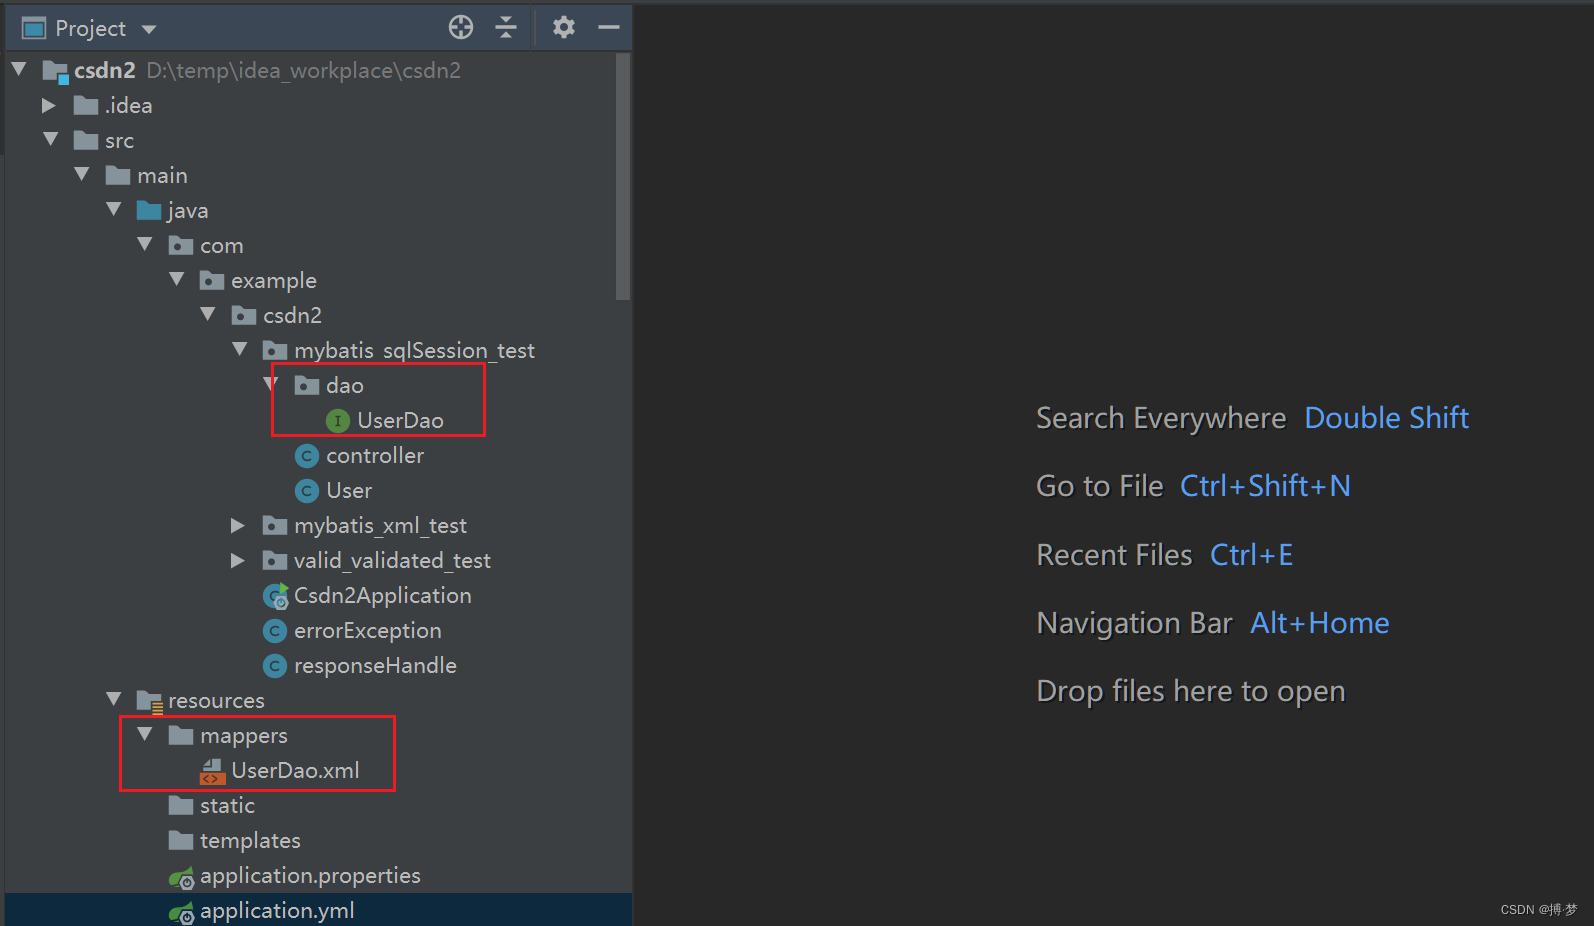Click the Ctrl+Shift+N shortcut text
This screenshot has height=926, width=1594.
(x=1265, y=486)
